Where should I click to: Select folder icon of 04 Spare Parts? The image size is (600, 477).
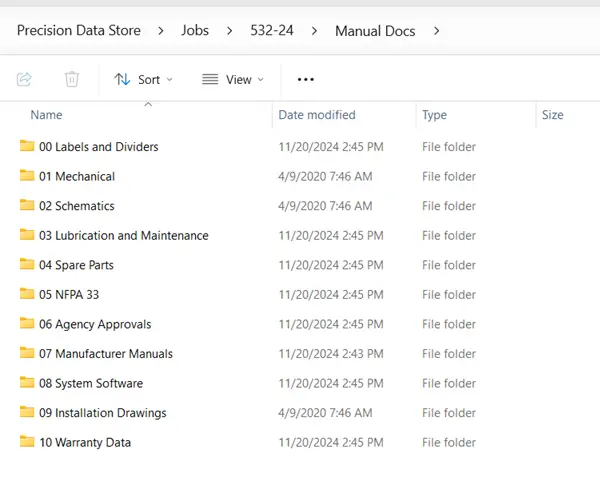tap(27, 264)
